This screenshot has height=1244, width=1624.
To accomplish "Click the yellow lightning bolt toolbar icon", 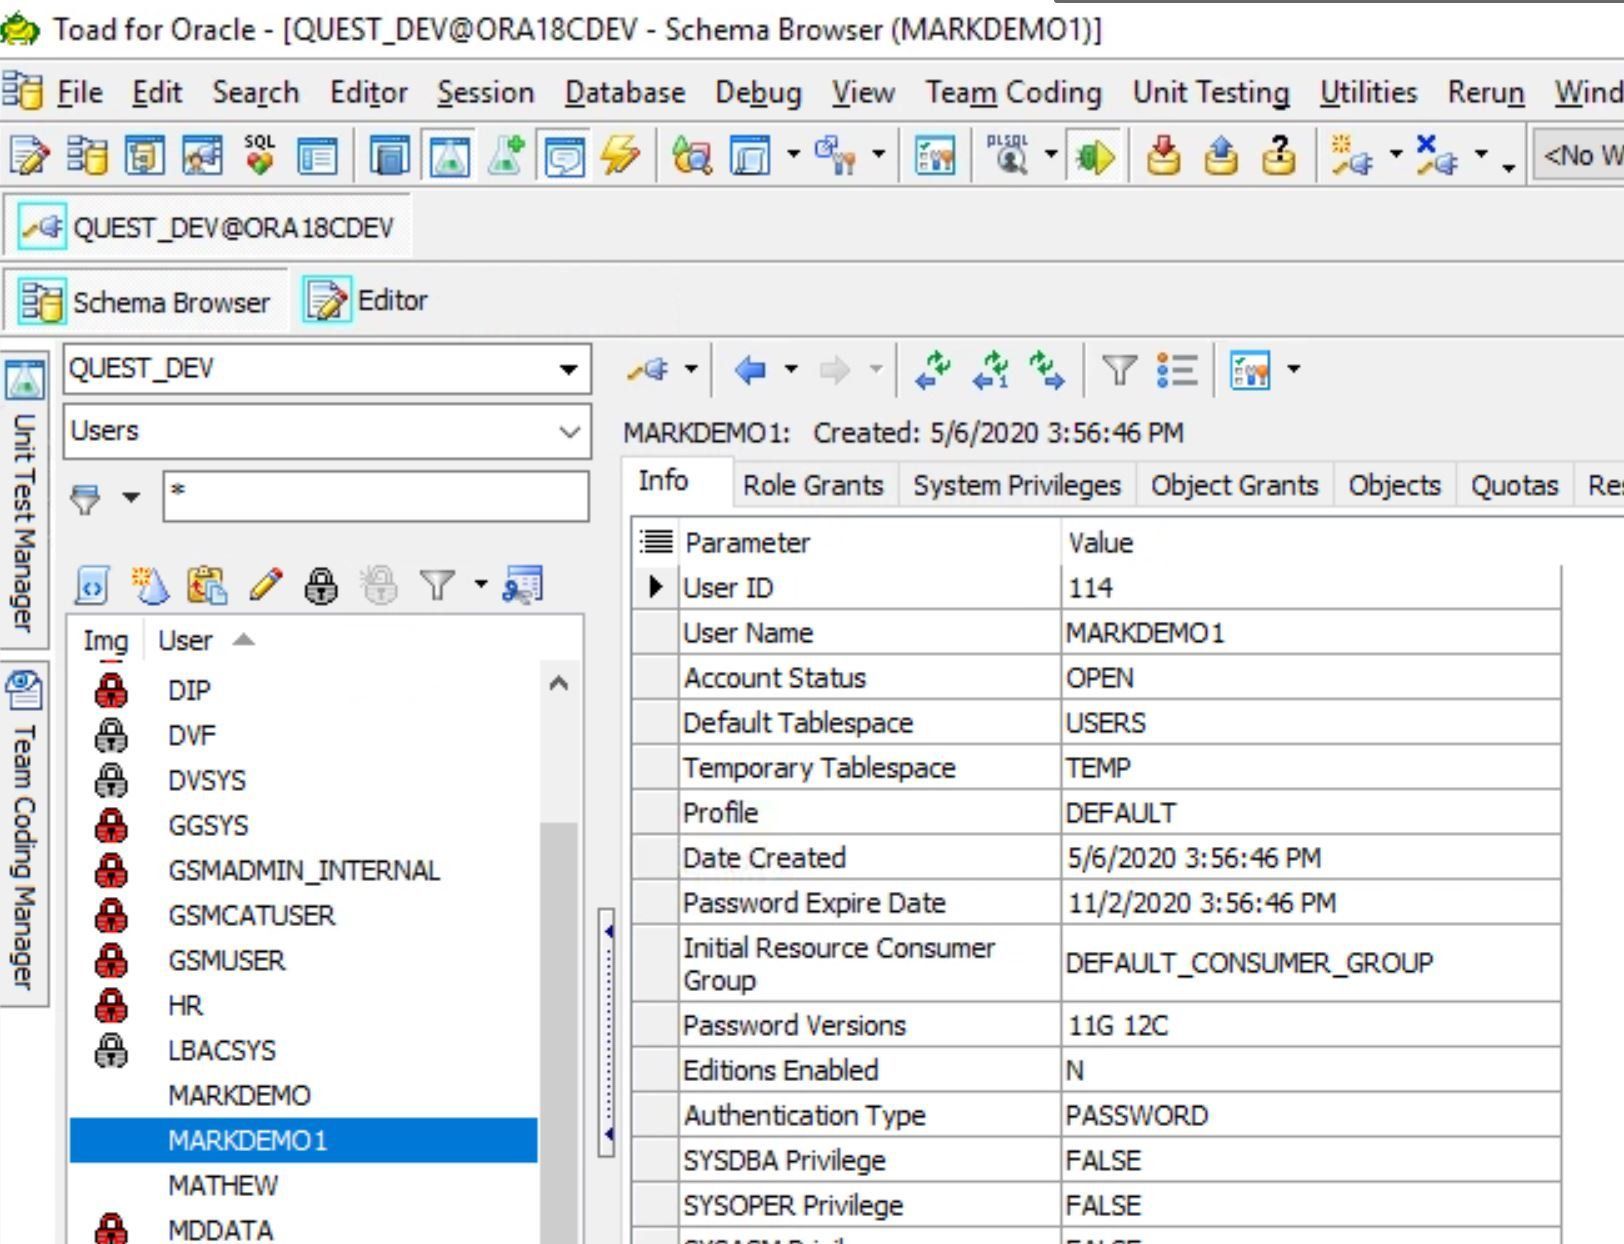I will pyautogui.click(x=620, y=155).
